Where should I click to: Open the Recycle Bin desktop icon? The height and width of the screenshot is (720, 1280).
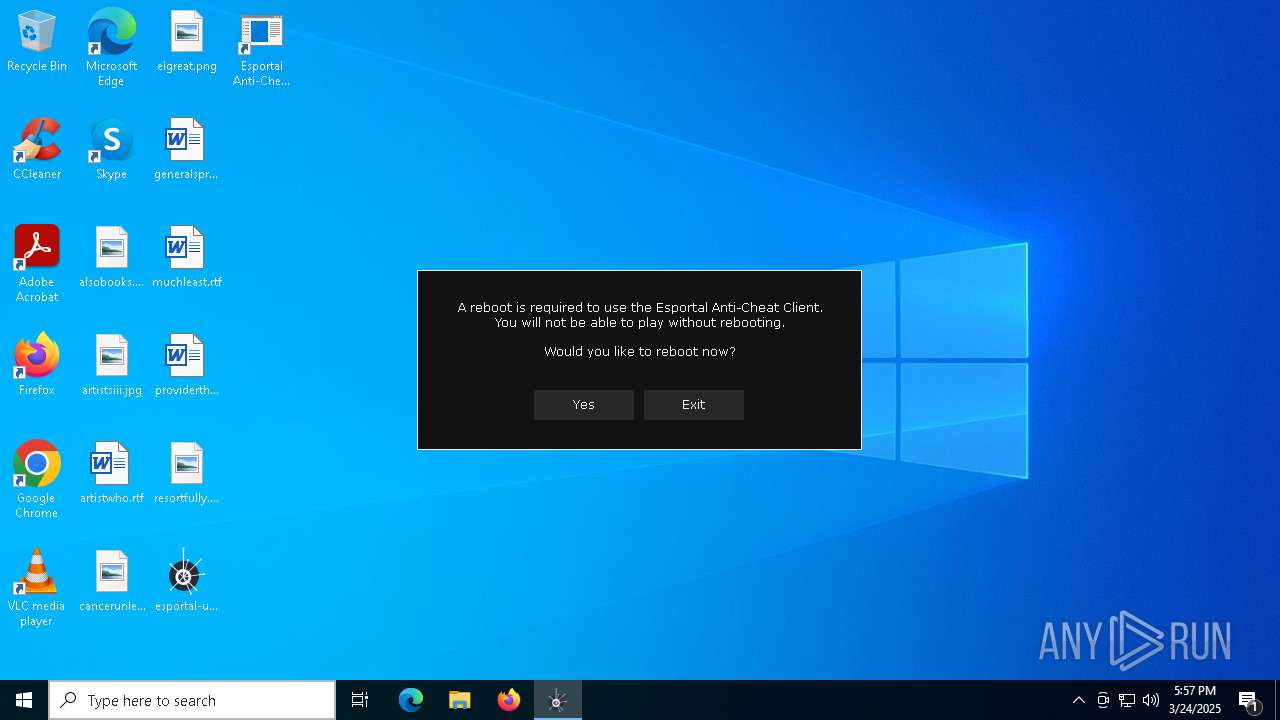[37, 42]
